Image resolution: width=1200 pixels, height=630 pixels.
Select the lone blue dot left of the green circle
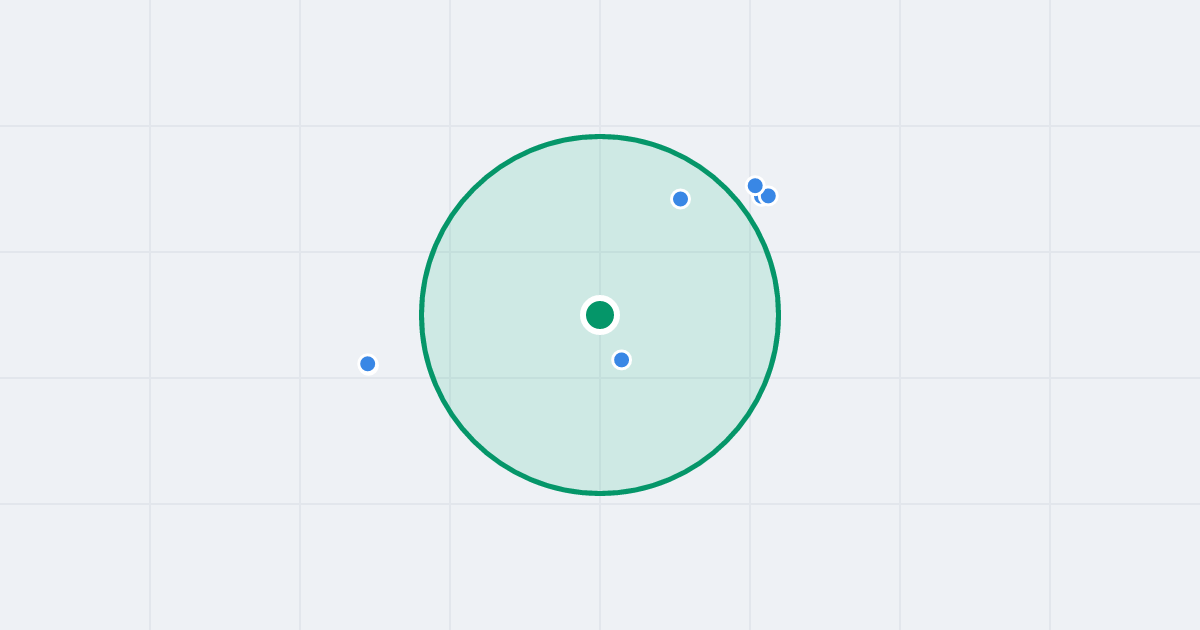pyautogui.click(x=368, y=364)
